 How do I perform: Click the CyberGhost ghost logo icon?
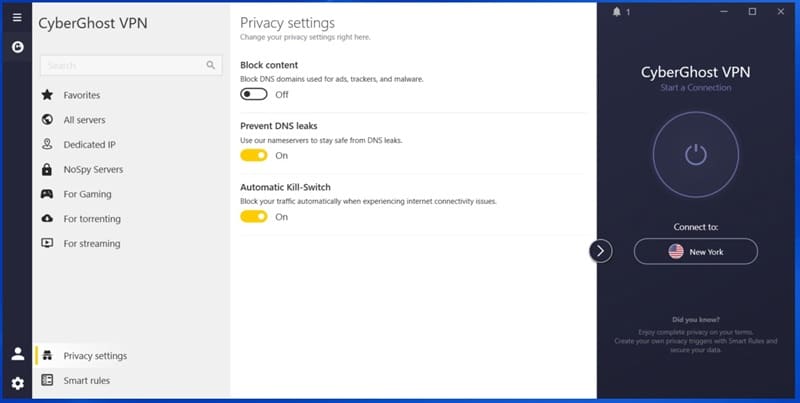pos(17,47)
